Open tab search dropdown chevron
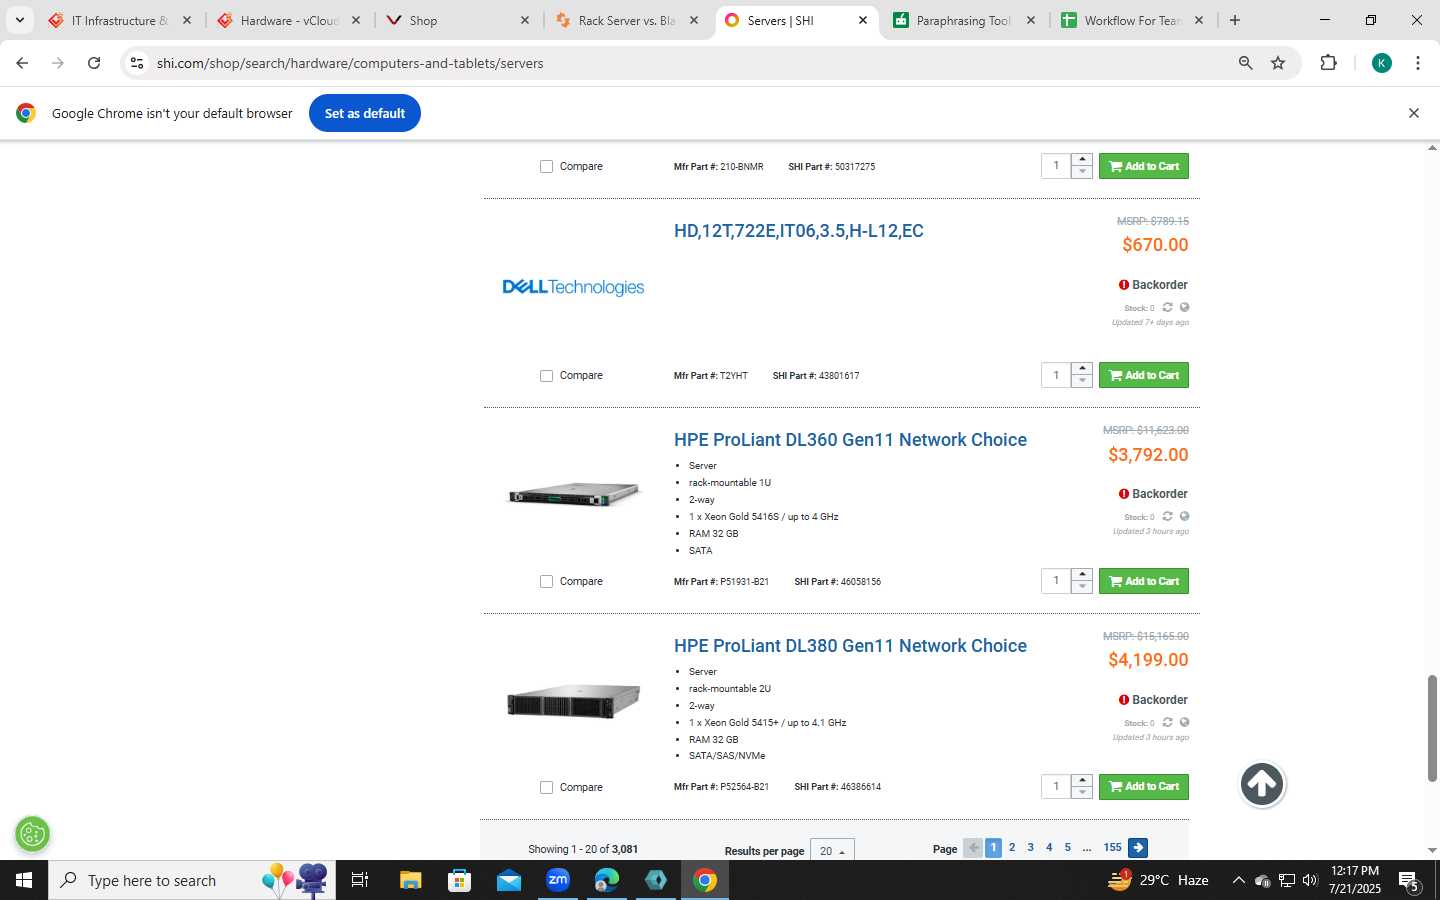The image size is (1440, 900). pos(19,20)
